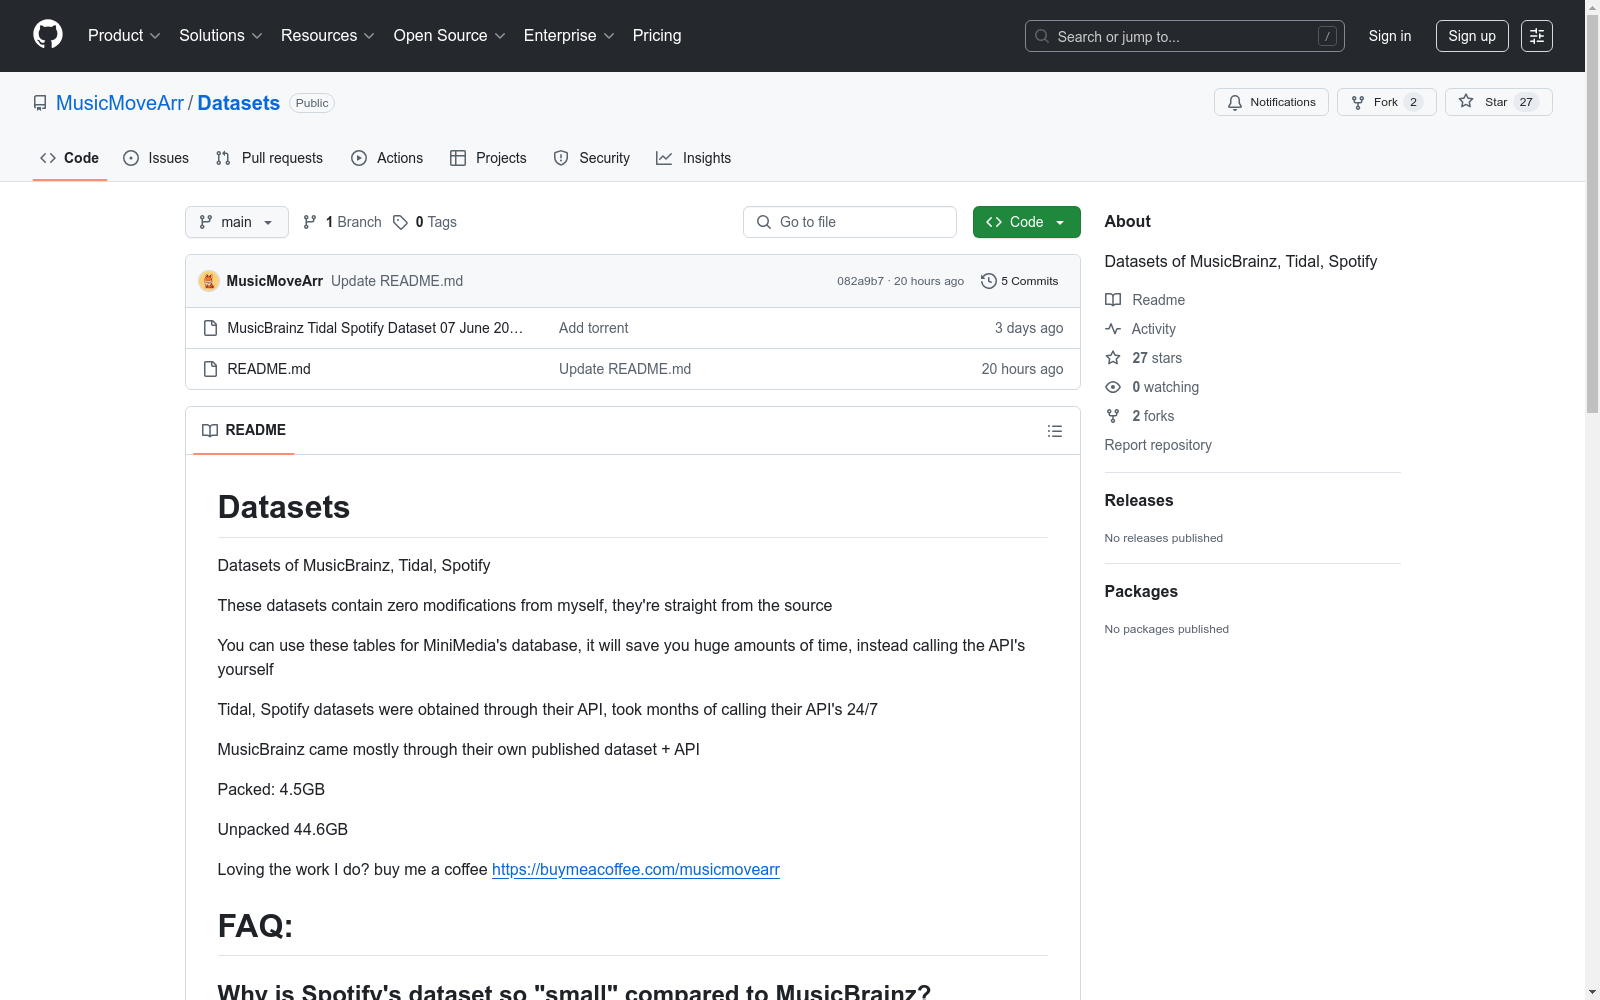The image size is (1600, 1000).
Task: Click the file icon for README.md row
Action: [210, 369]
